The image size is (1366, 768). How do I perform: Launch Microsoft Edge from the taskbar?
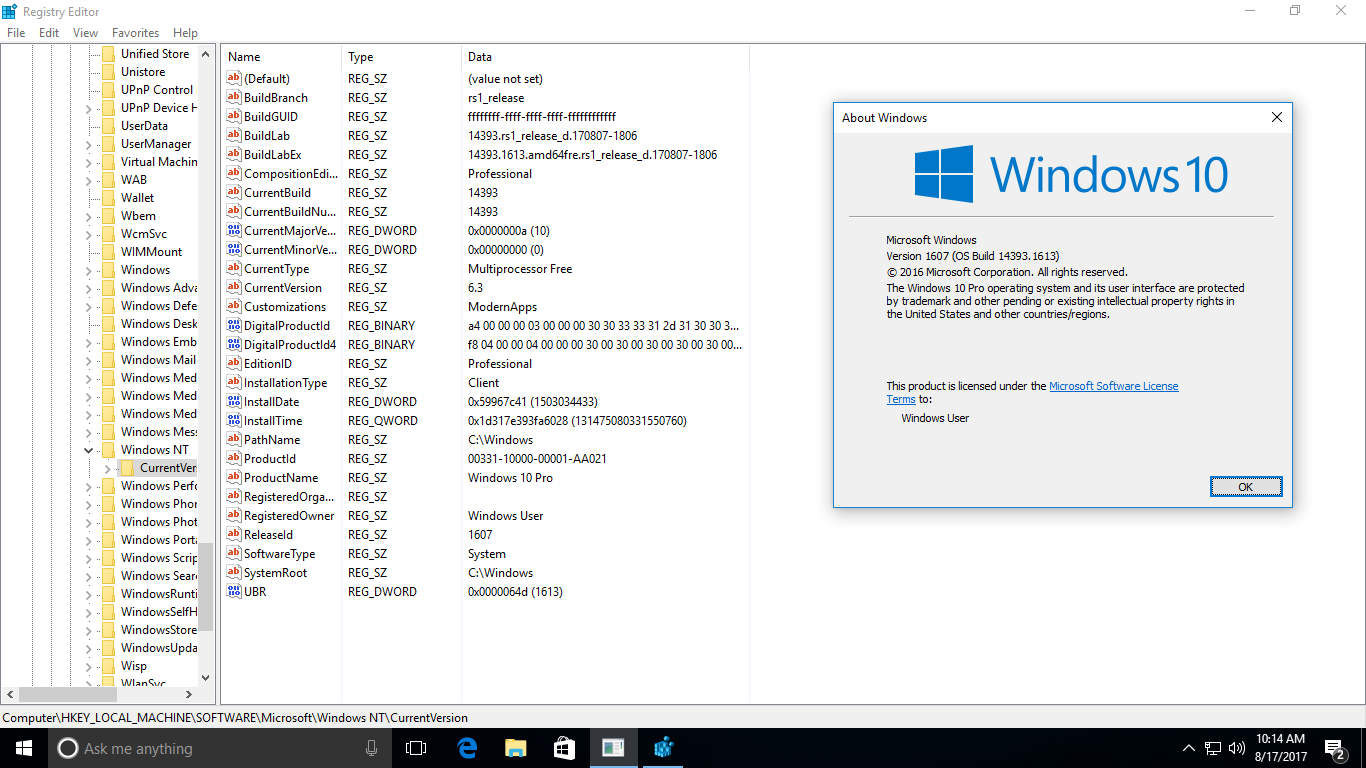pyautogui.click(x=467, y=748)
